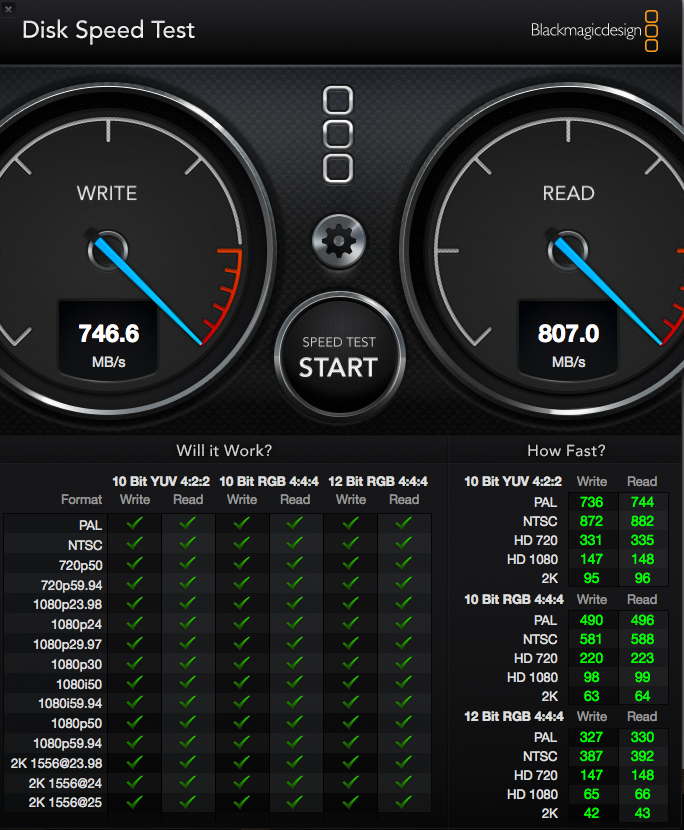Click the NTSC 10 Bit YUV Read checkmark
The width and height of the screenshot is (684, 830).
(x=187, y=543)
